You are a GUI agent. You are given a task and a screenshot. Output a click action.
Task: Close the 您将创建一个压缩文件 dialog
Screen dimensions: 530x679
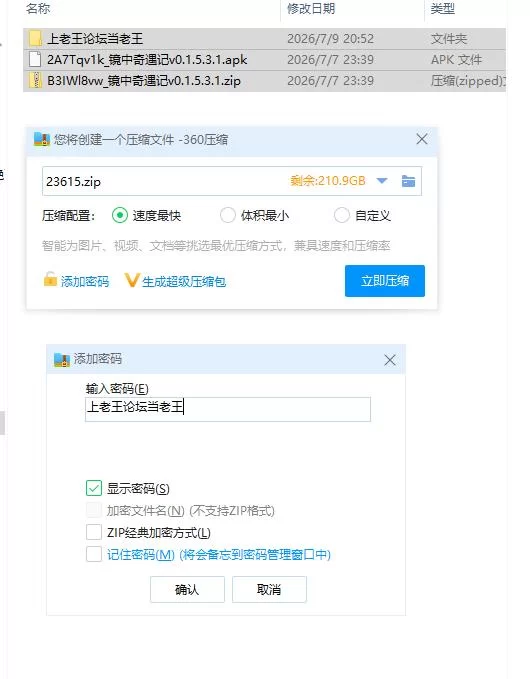(422, 139)
